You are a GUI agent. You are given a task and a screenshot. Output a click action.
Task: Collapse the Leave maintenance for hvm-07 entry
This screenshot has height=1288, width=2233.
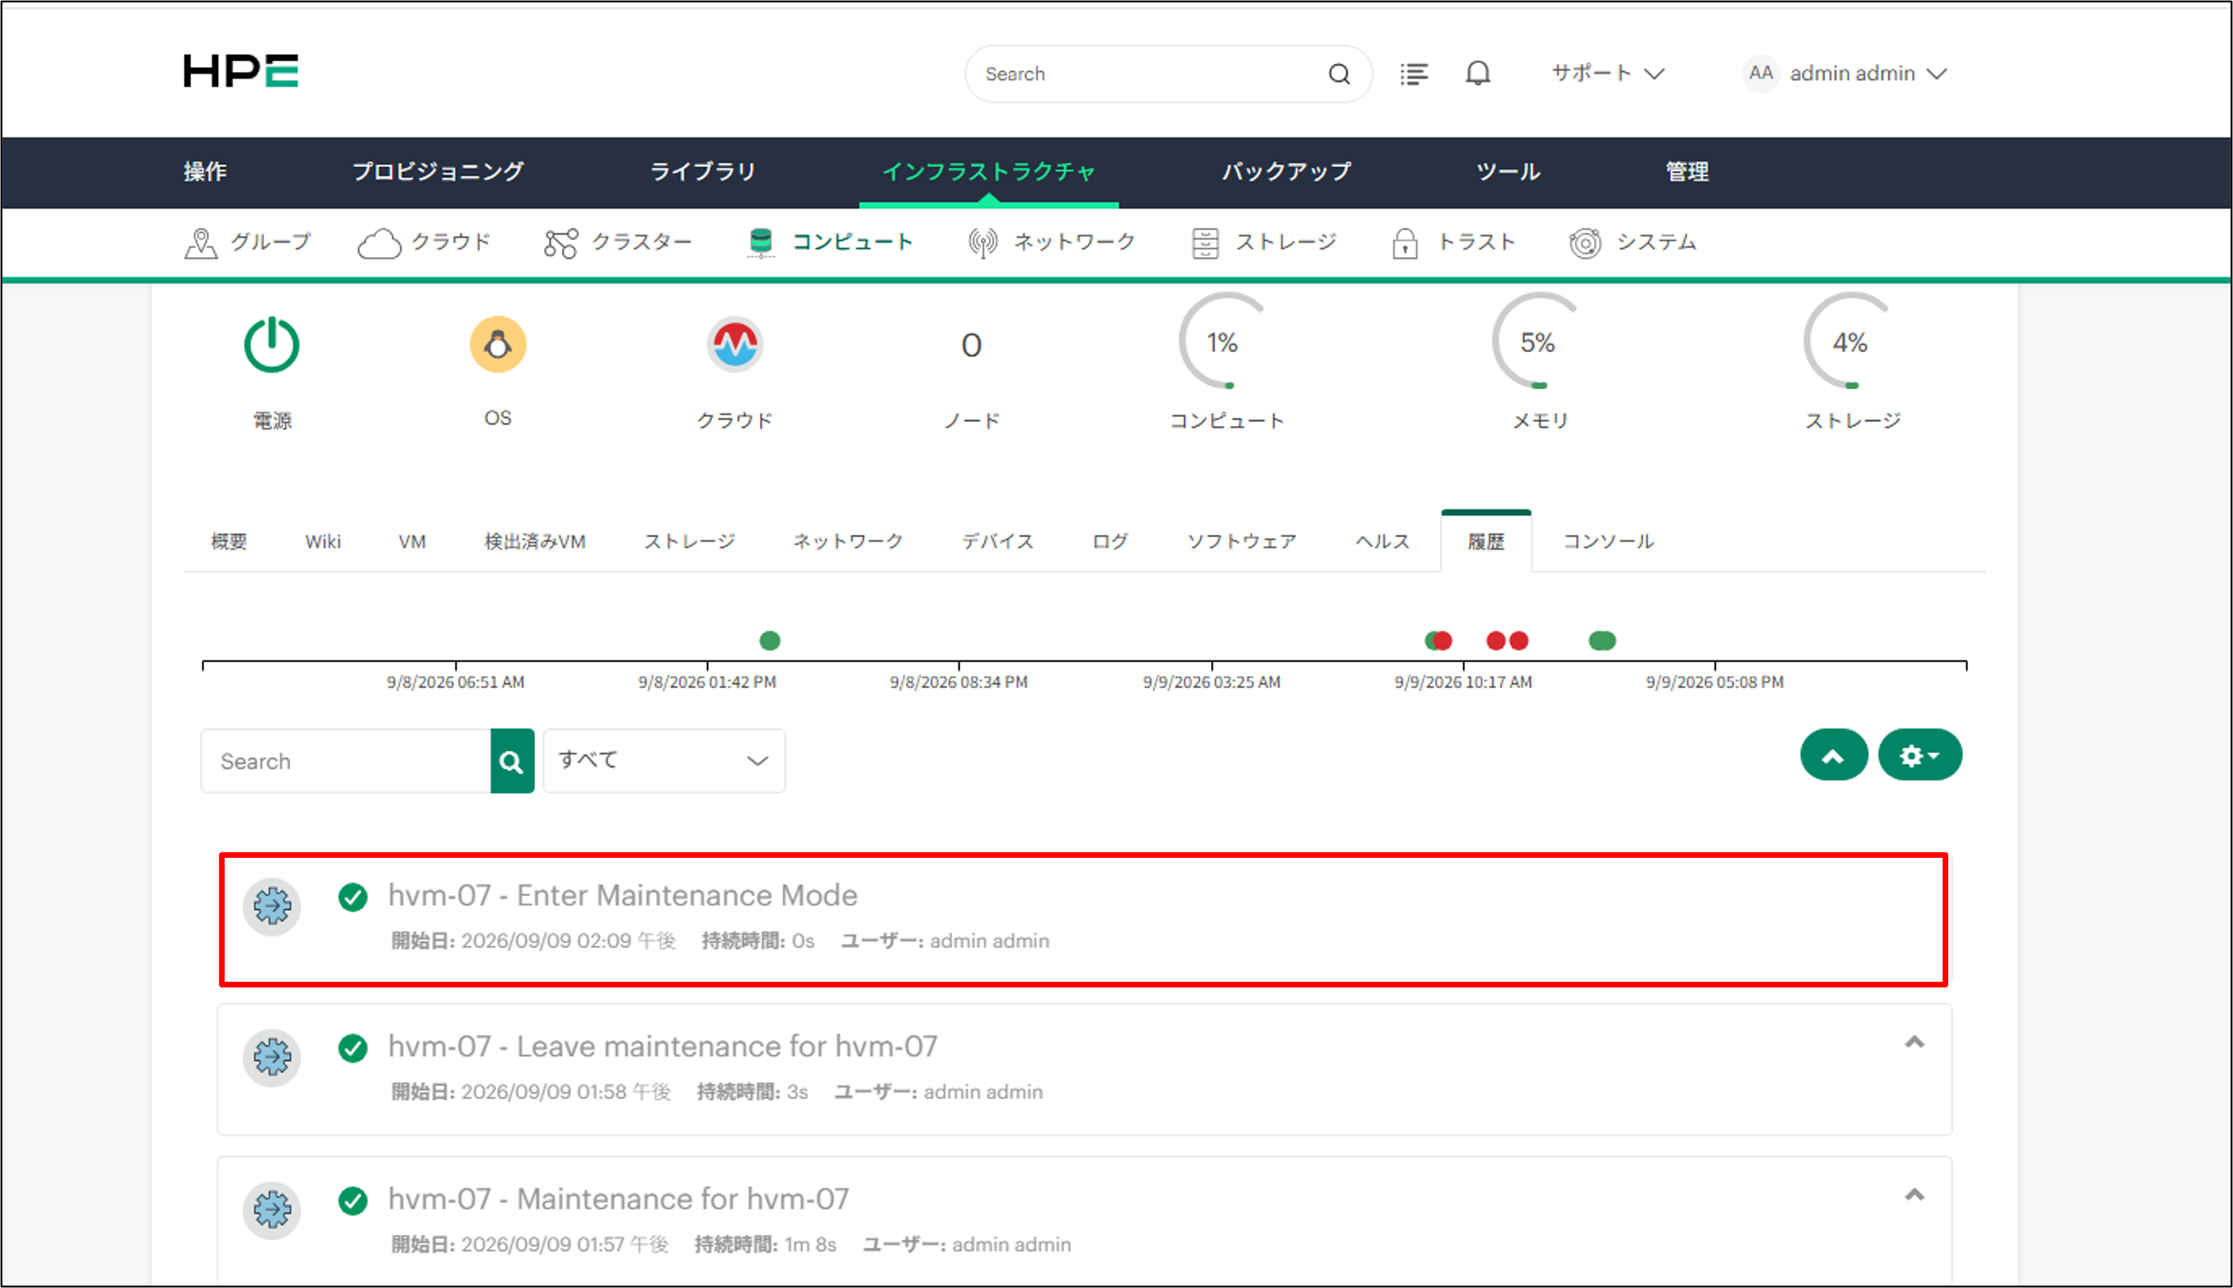[1914, 1042]
